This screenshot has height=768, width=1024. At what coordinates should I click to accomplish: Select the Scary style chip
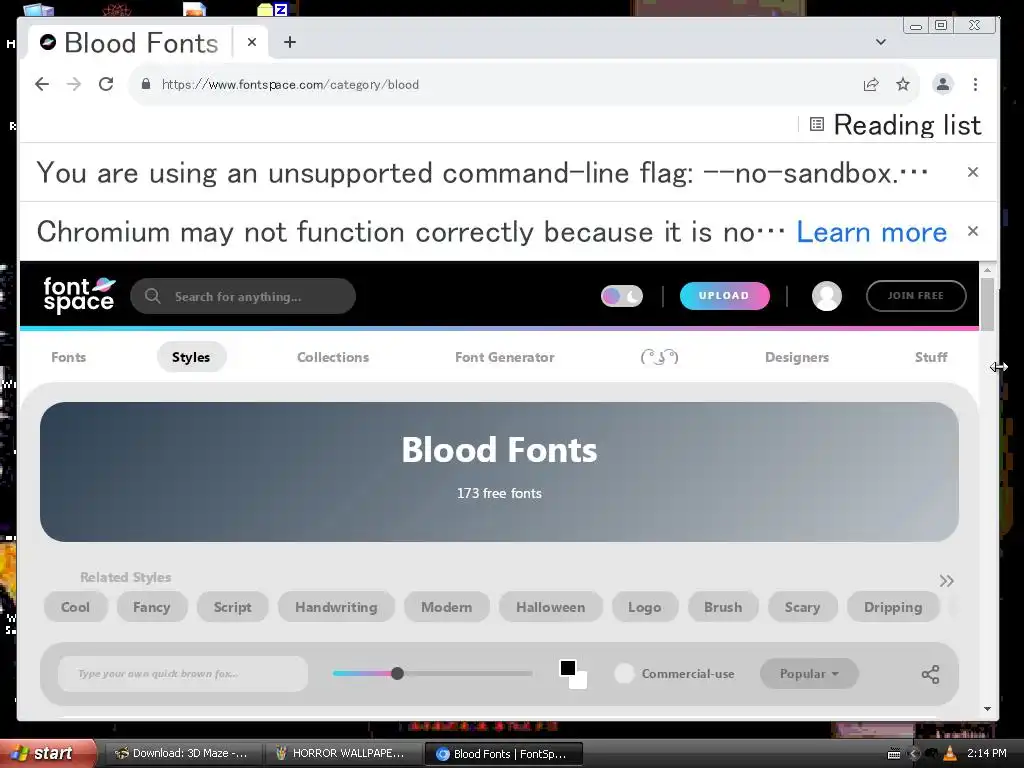pyautogui.click(x=803, y=607)
